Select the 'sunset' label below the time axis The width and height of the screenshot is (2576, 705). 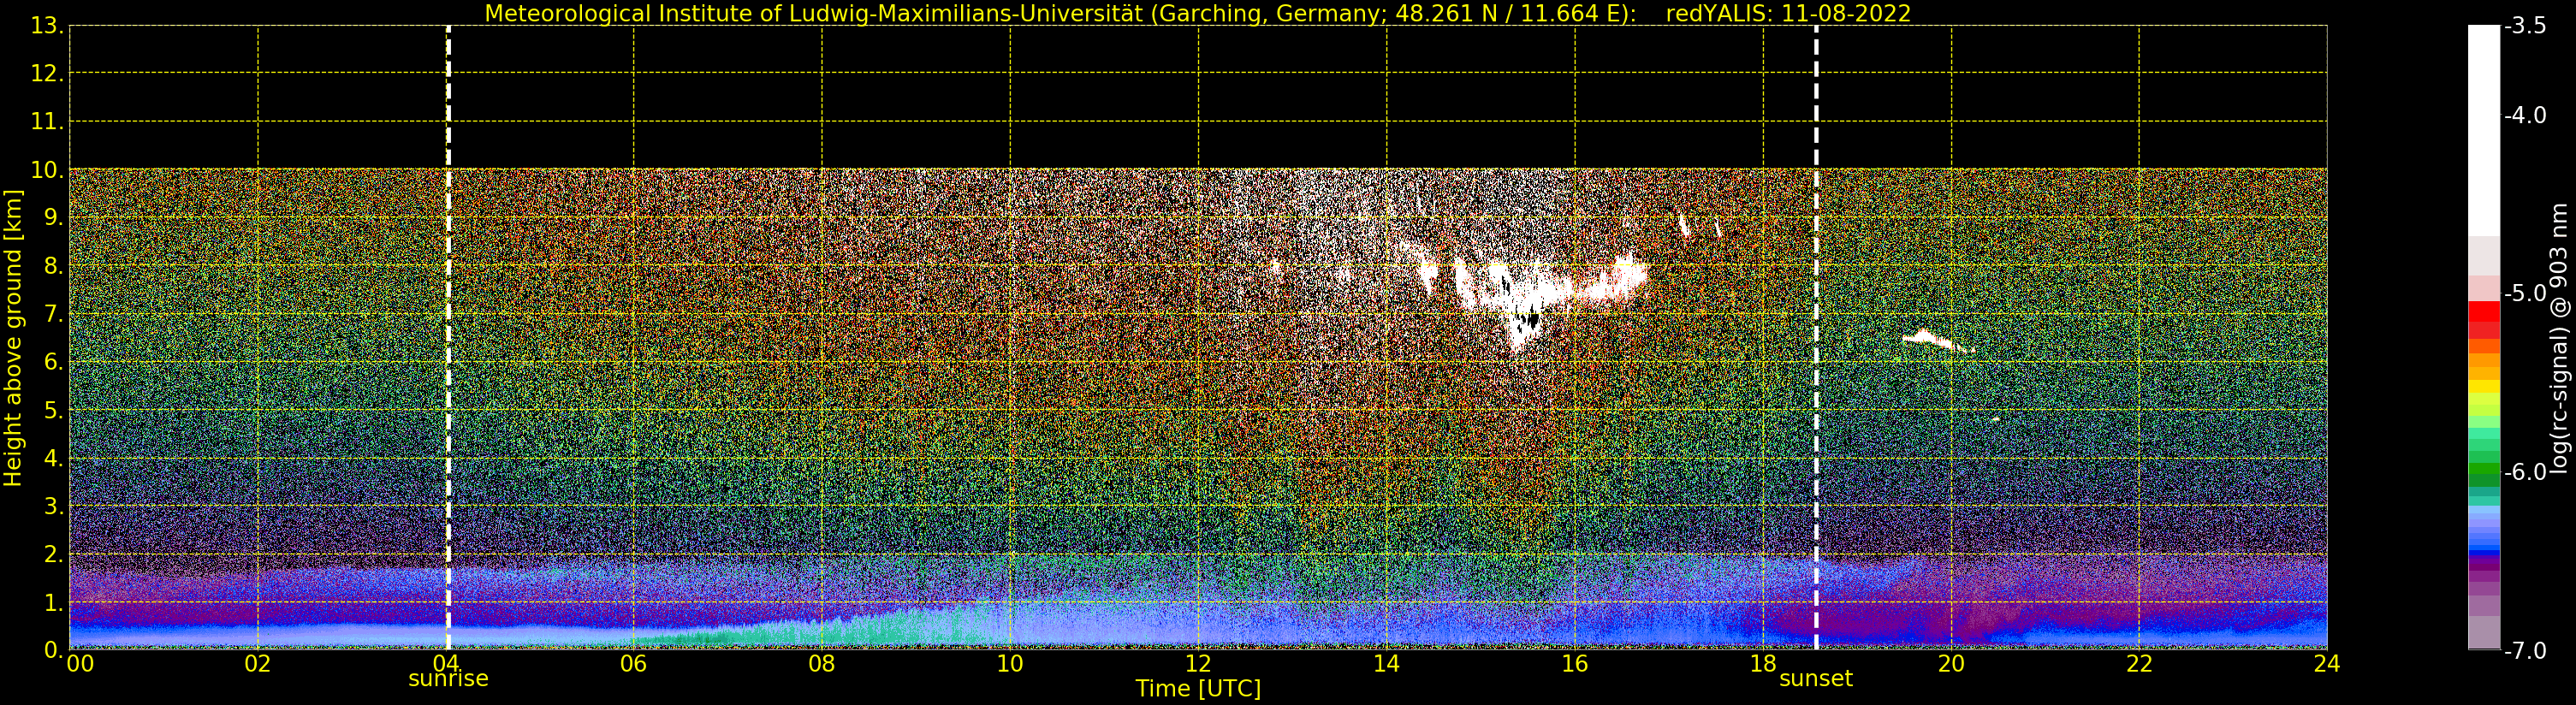coord(1815,679)
